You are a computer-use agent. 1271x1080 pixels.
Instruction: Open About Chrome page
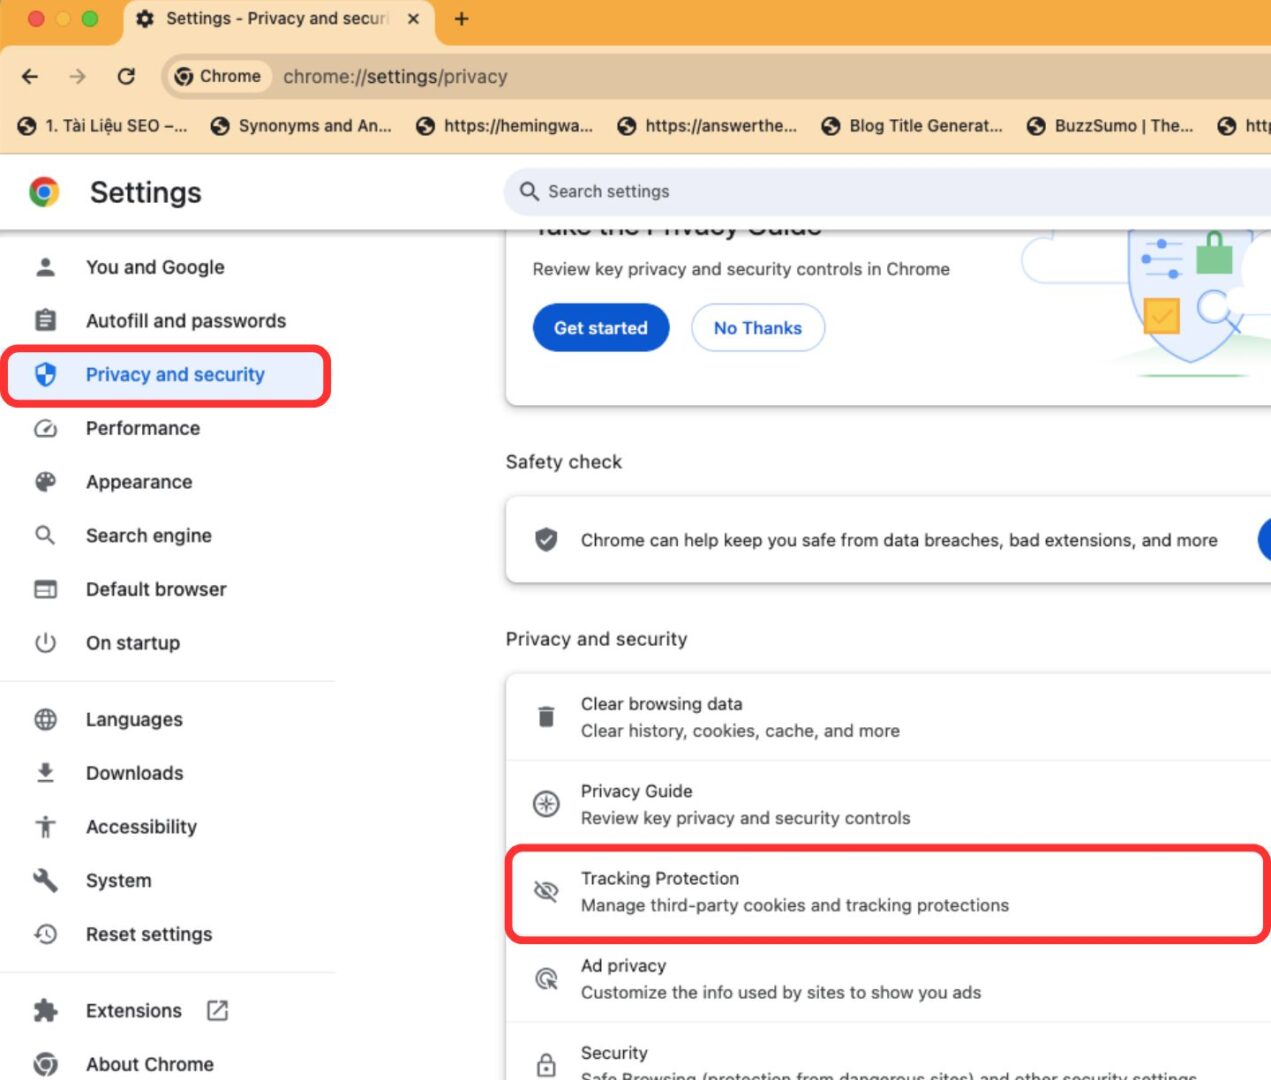[x=149, y=1064]
